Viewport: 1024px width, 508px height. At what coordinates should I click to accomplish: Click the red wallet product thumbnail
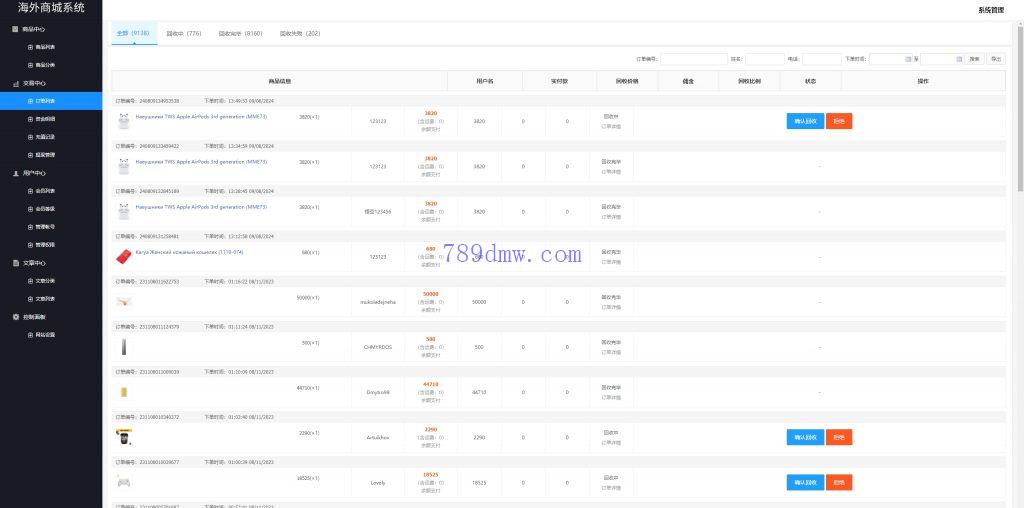[x=123, y=256]
